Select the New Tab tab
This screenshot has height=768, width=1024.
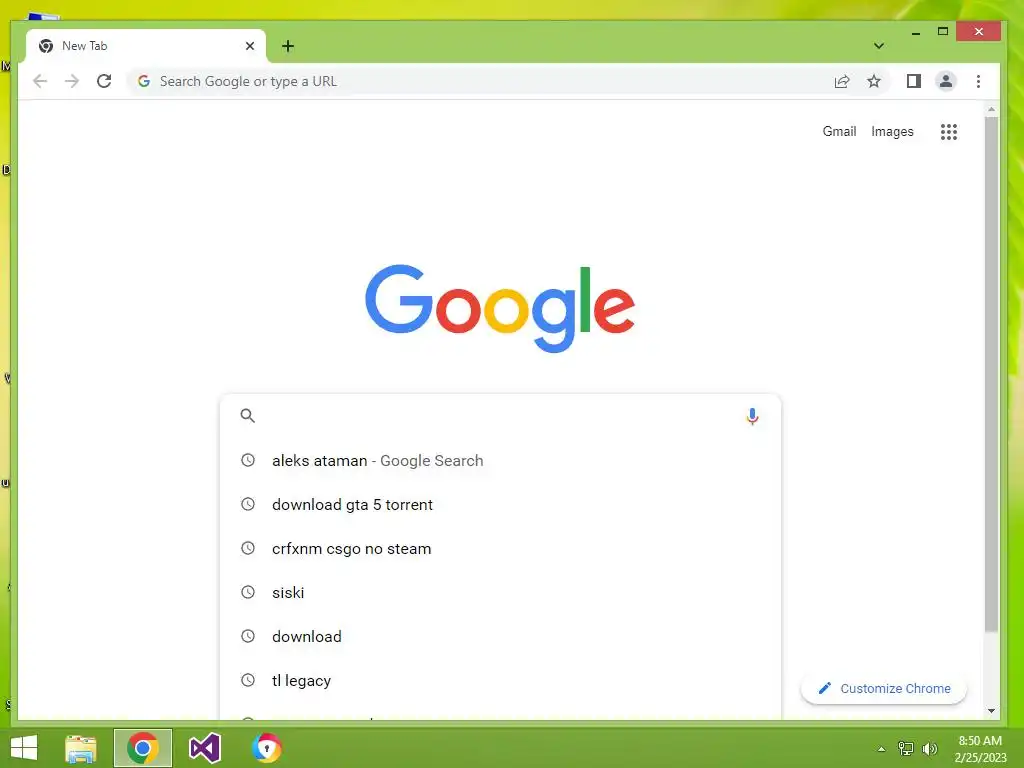[x=146, y=46]
